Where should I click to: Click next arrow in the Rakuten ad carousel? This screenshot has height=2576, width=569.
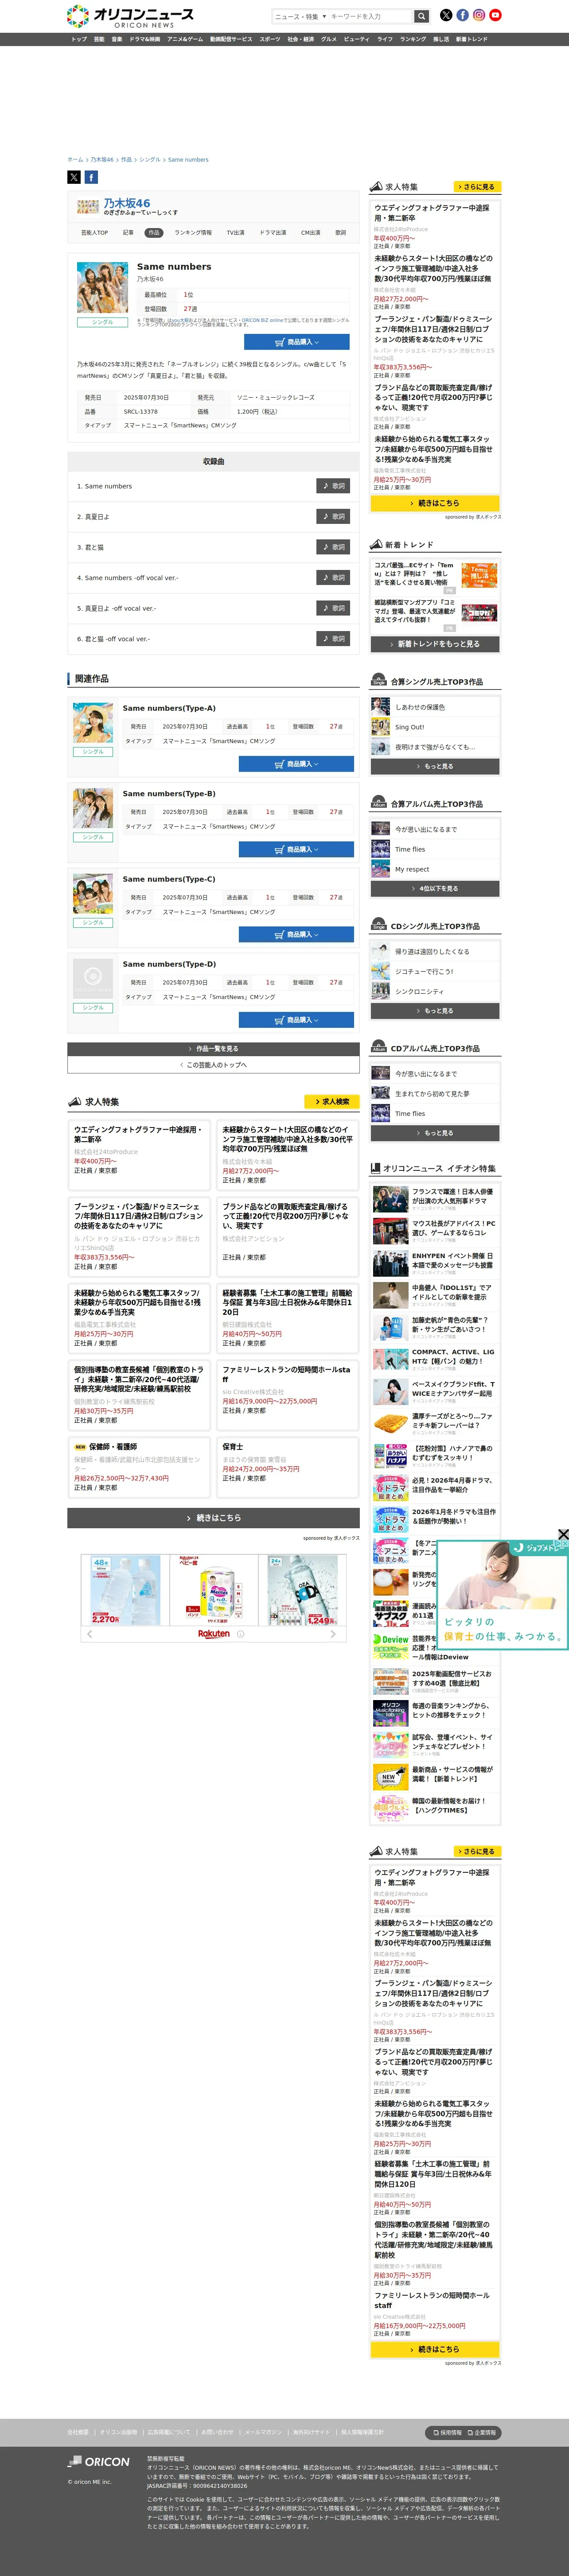pyautogui.click(x=333, y=1634)
